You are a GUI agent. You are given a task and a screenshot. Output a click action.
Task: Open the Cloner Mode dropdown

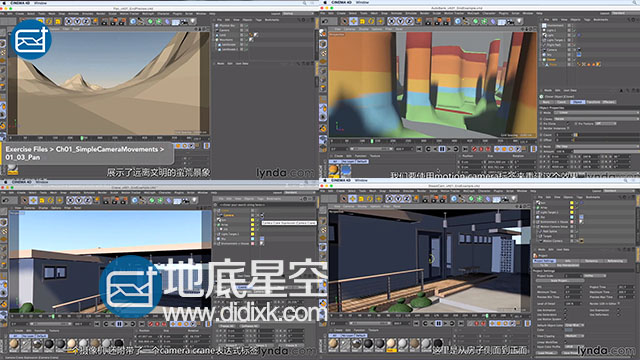596,112
